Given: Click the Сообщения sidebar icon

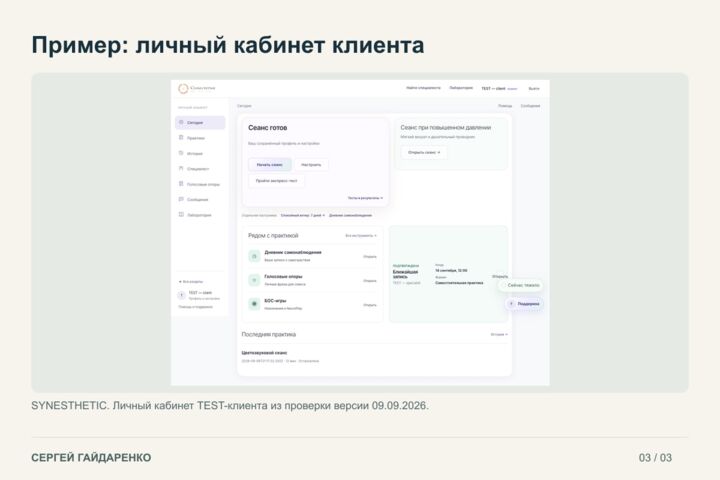Looking at the screenshot, I should click(181, 199).
